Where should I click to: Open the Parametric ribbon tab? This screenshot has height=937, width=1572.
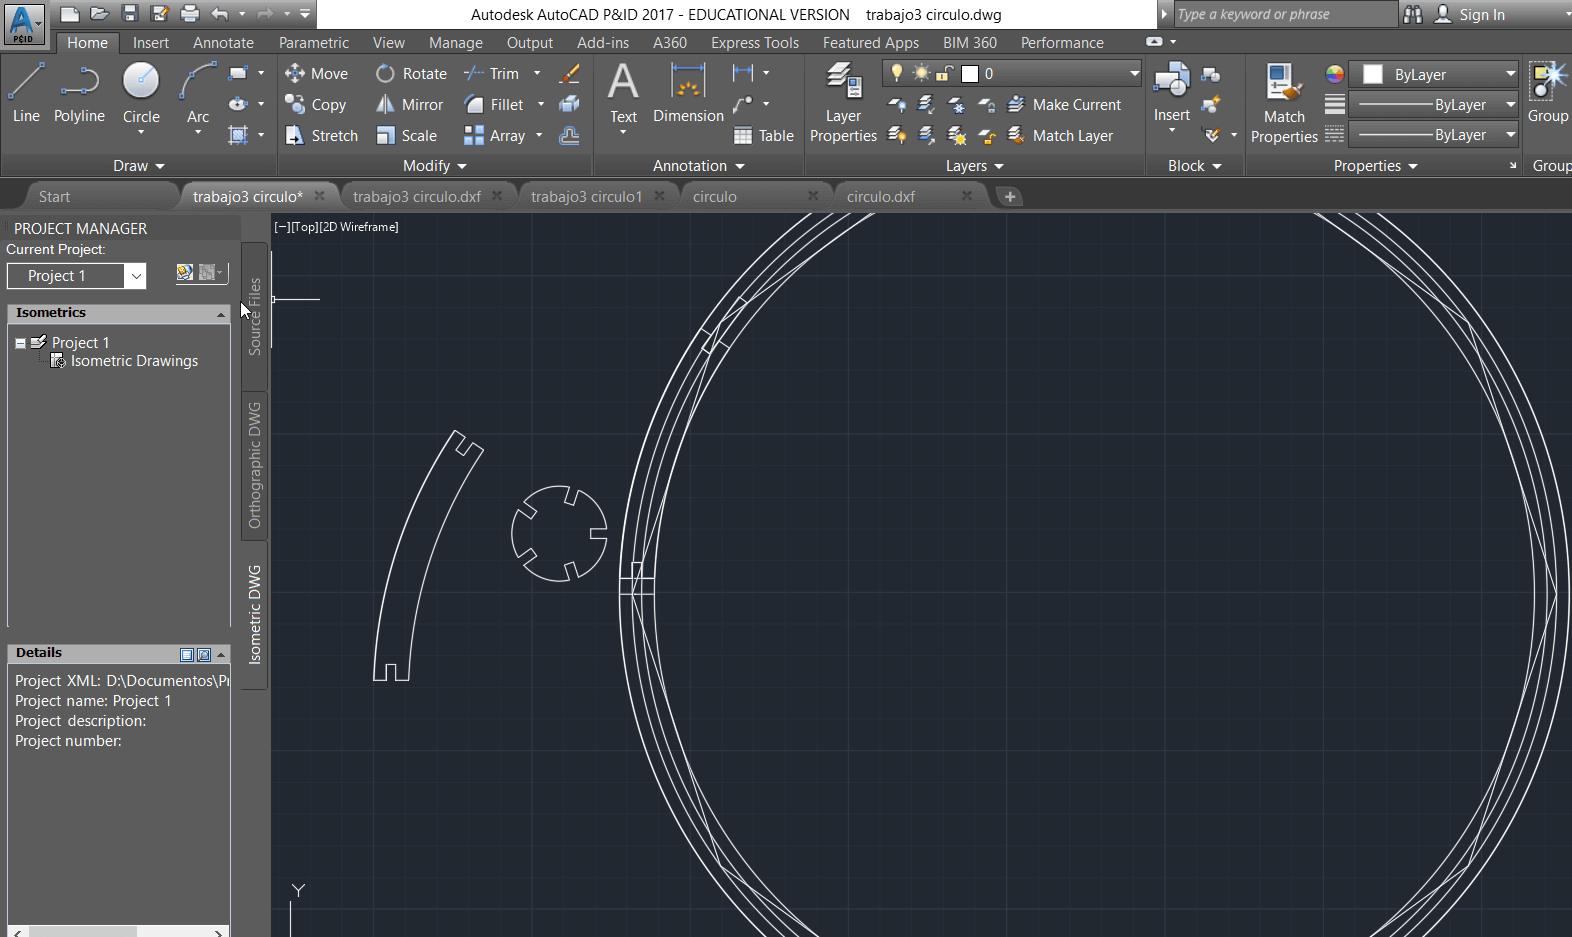point(314,43)
